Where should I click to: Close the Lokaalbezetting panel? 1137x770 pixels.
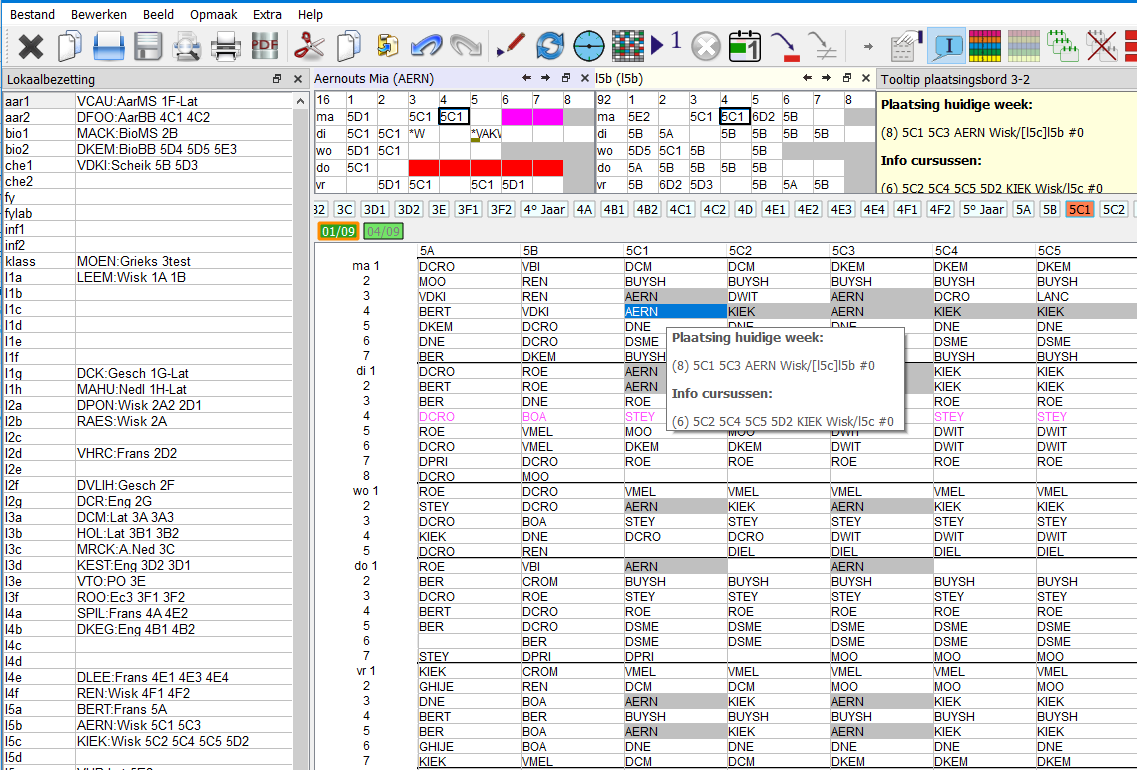[x=297, y=79]
